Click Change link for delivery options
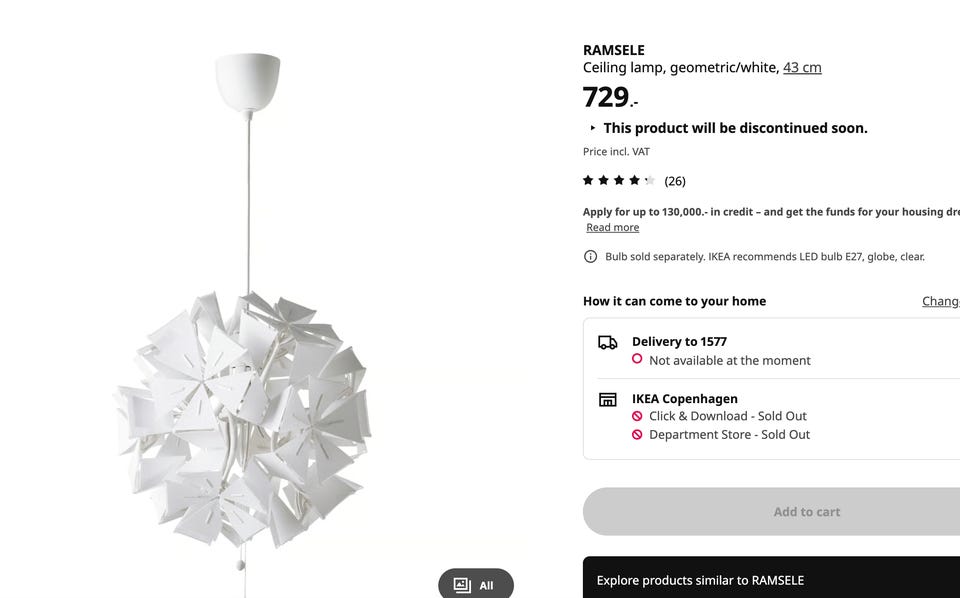This screenshot has width=960, height=598. 940,301
